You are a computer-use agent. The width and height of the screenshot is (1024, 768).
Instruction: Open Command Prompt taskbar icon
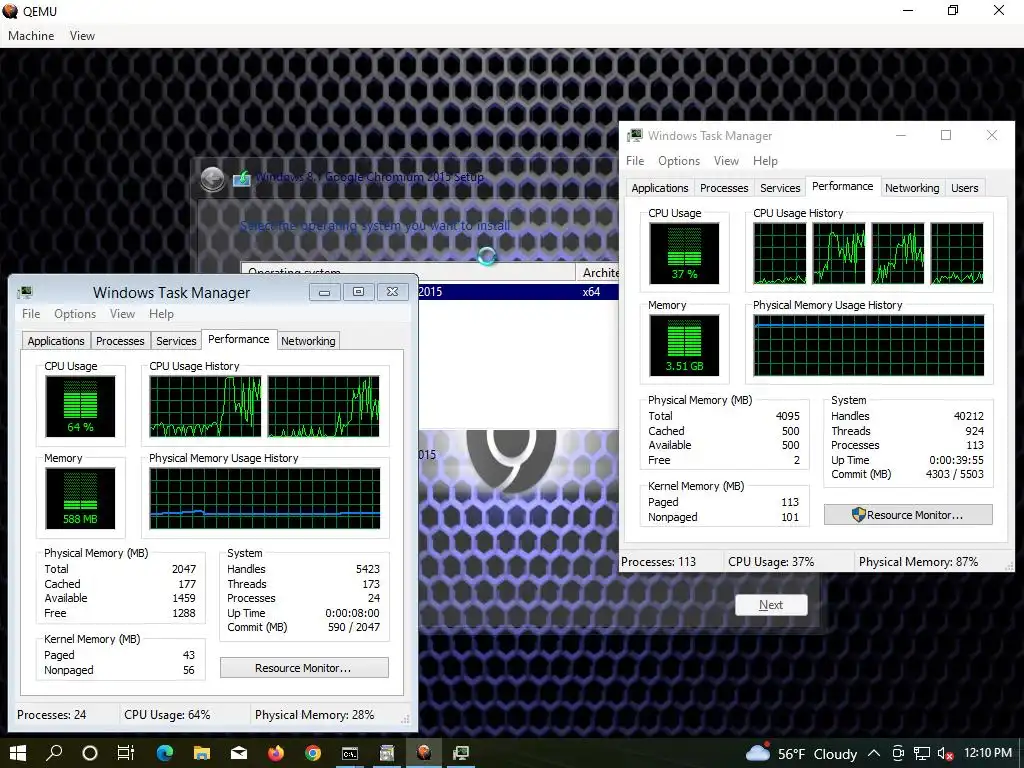(x=350, y=754)
